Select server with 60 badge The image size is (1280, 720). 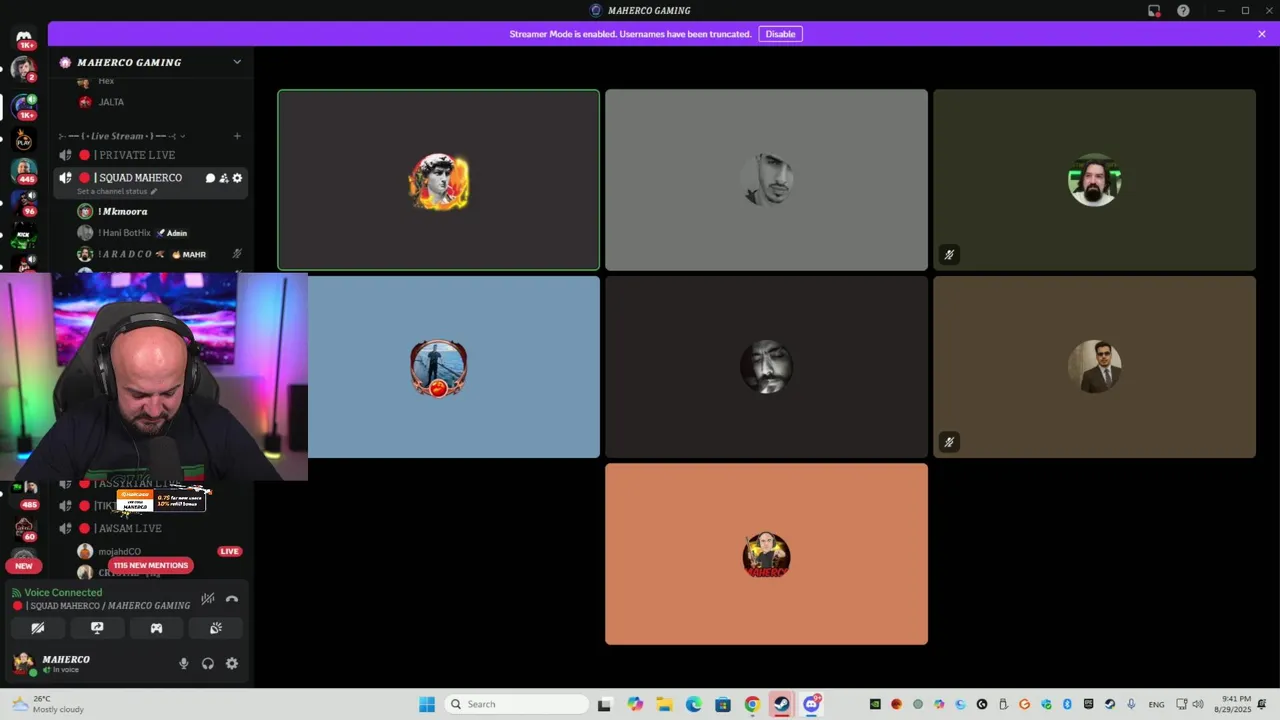(24, 528)
